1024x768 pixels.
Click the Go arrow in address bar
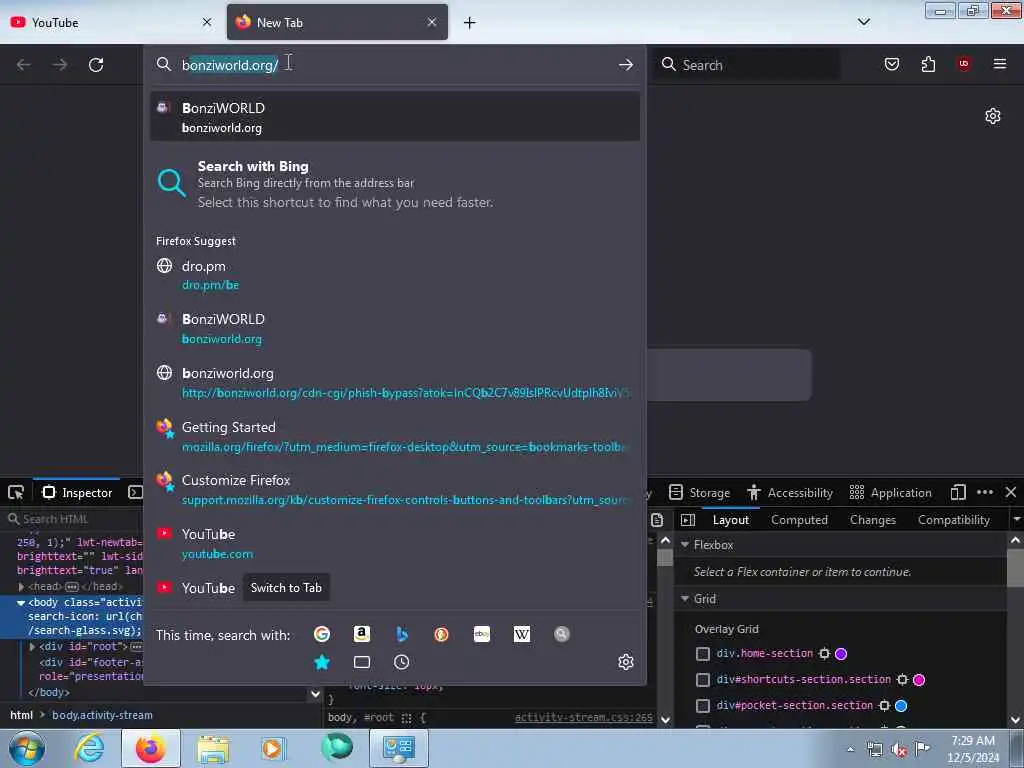pyautogui.click(x=626, y=65)
